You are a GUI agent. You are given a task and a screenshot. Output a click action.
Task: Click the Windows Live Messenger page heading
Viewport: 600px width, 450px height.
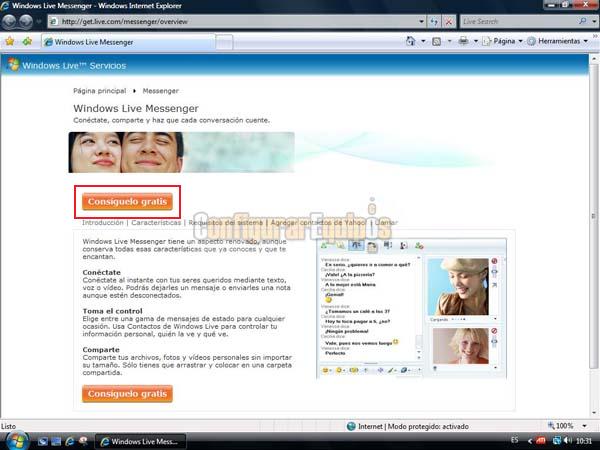click(x=136, y=108)
